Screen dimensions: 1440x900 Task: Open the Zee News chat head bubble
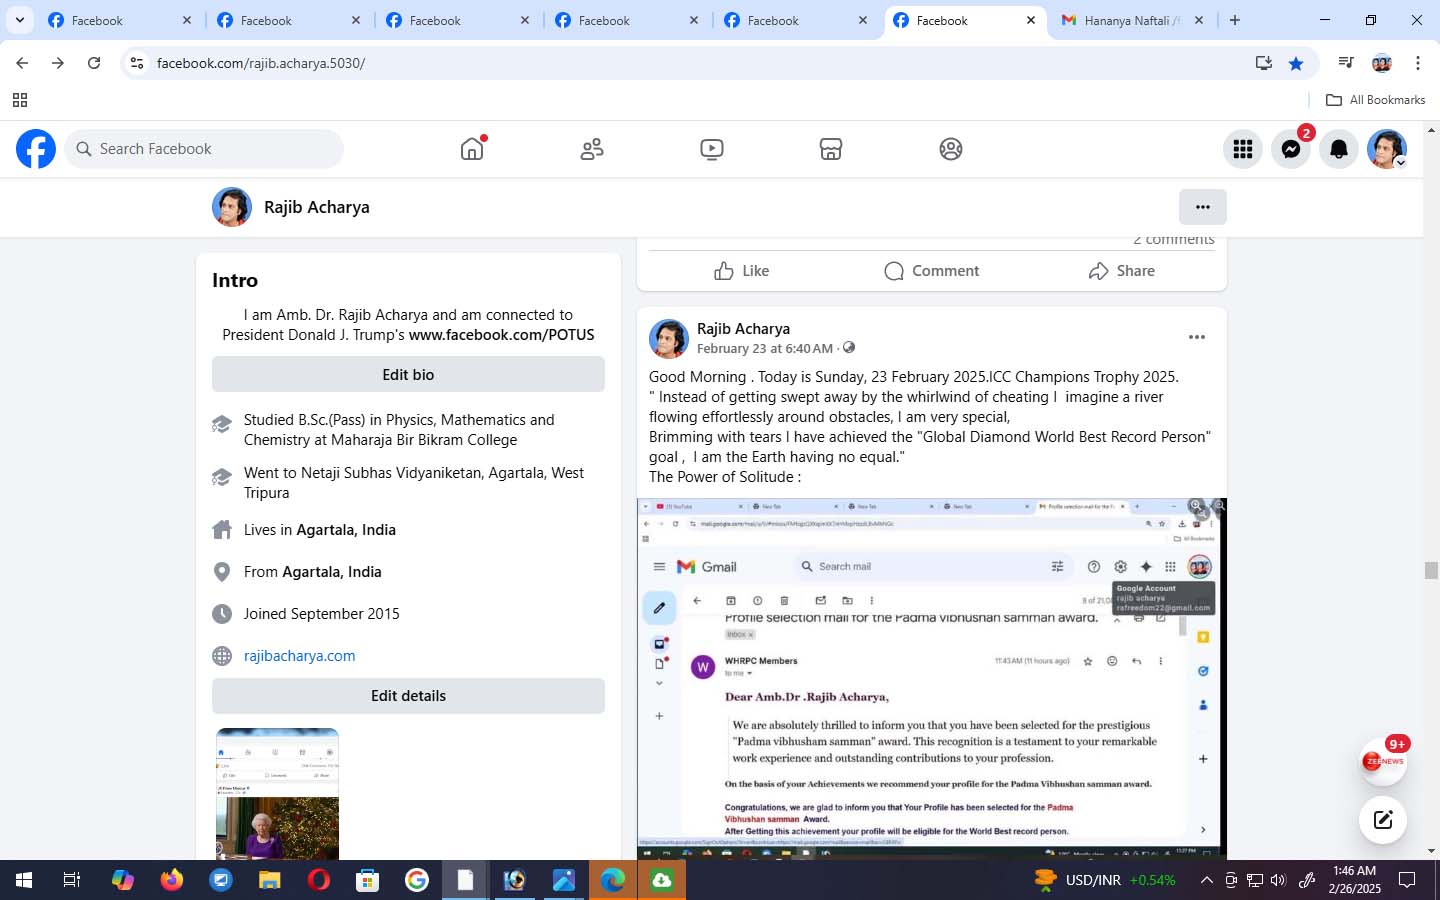[1384, 762]
